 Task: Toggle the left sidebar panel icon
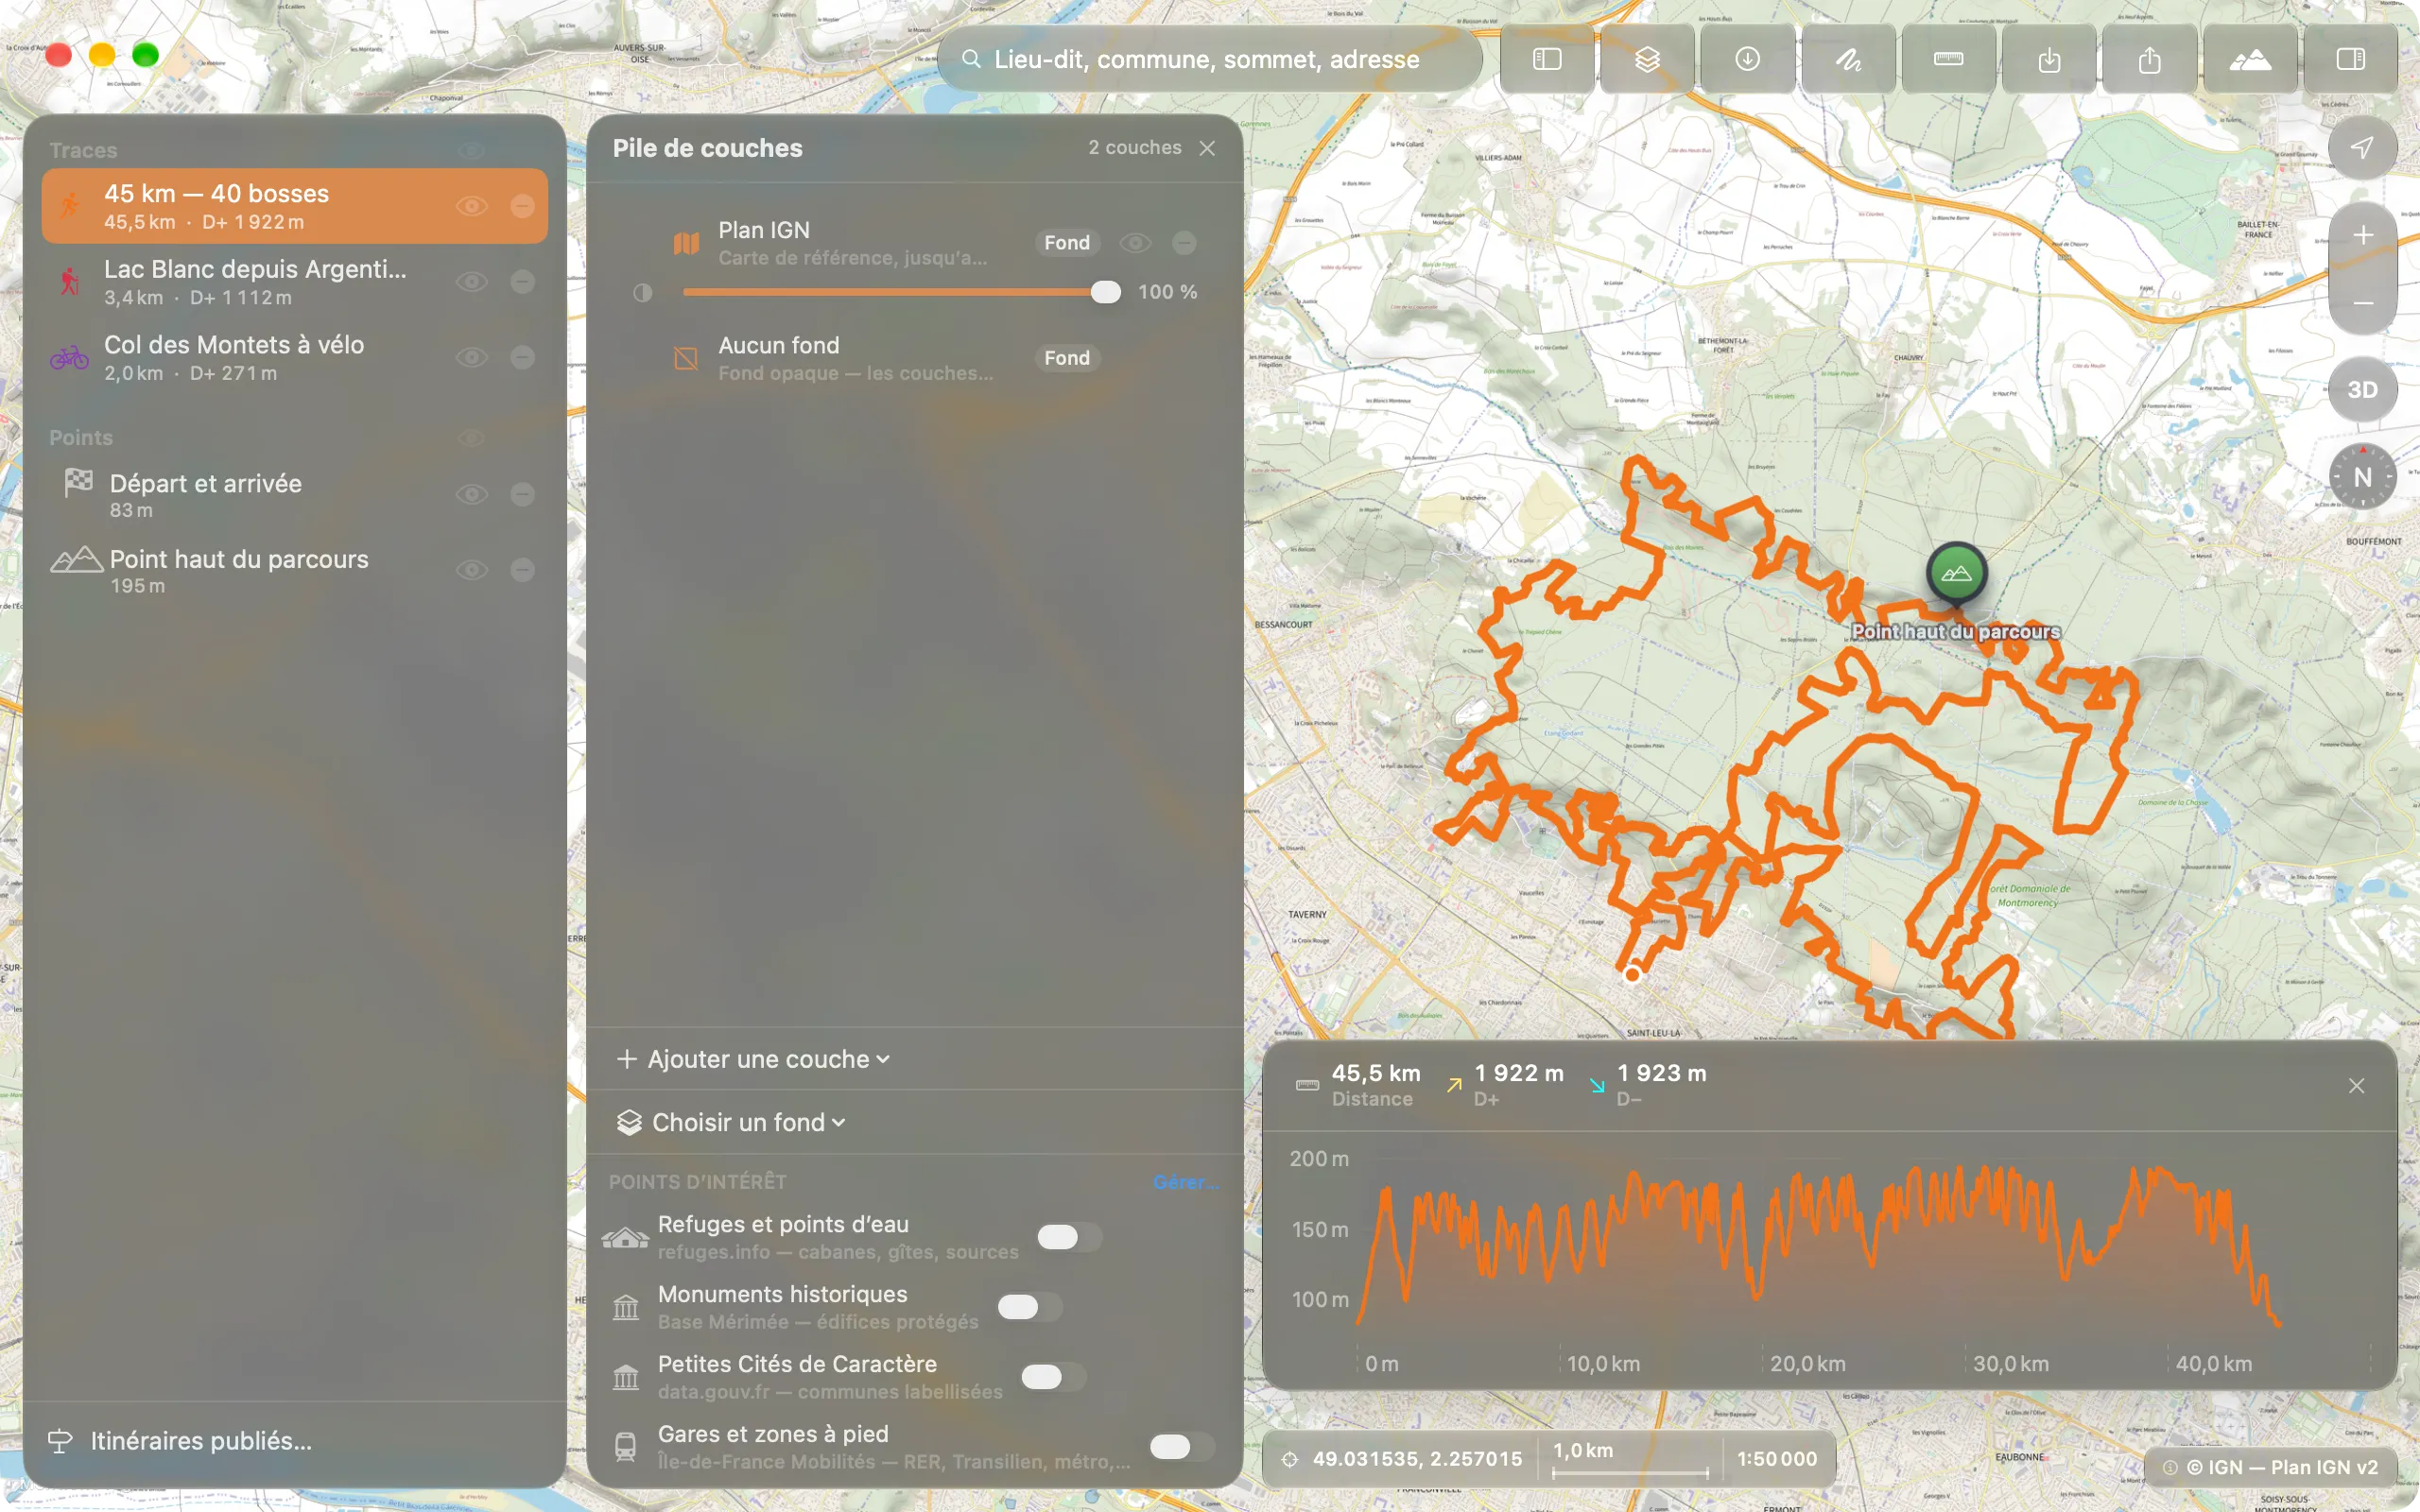1547,60
